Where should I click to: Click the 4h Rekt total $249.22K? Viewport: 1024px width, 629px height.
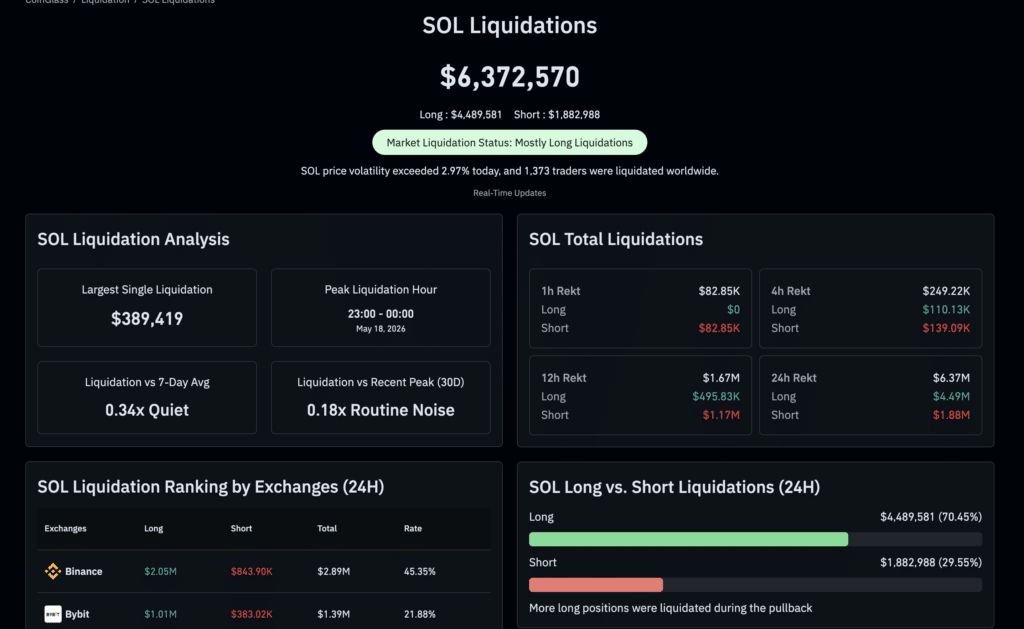(x=946, y=291)
